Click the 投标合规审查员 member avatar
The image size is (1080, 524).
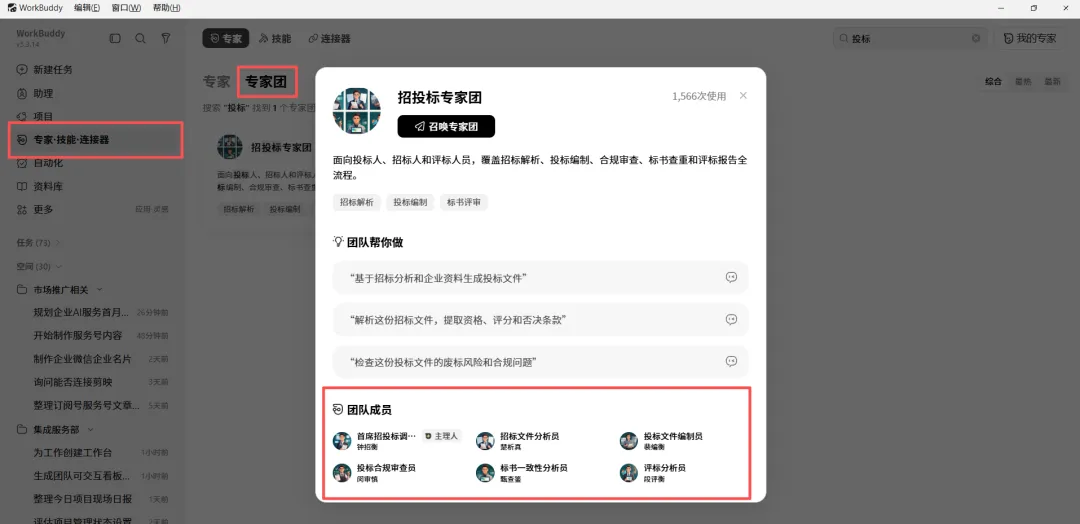click(342, 472)
